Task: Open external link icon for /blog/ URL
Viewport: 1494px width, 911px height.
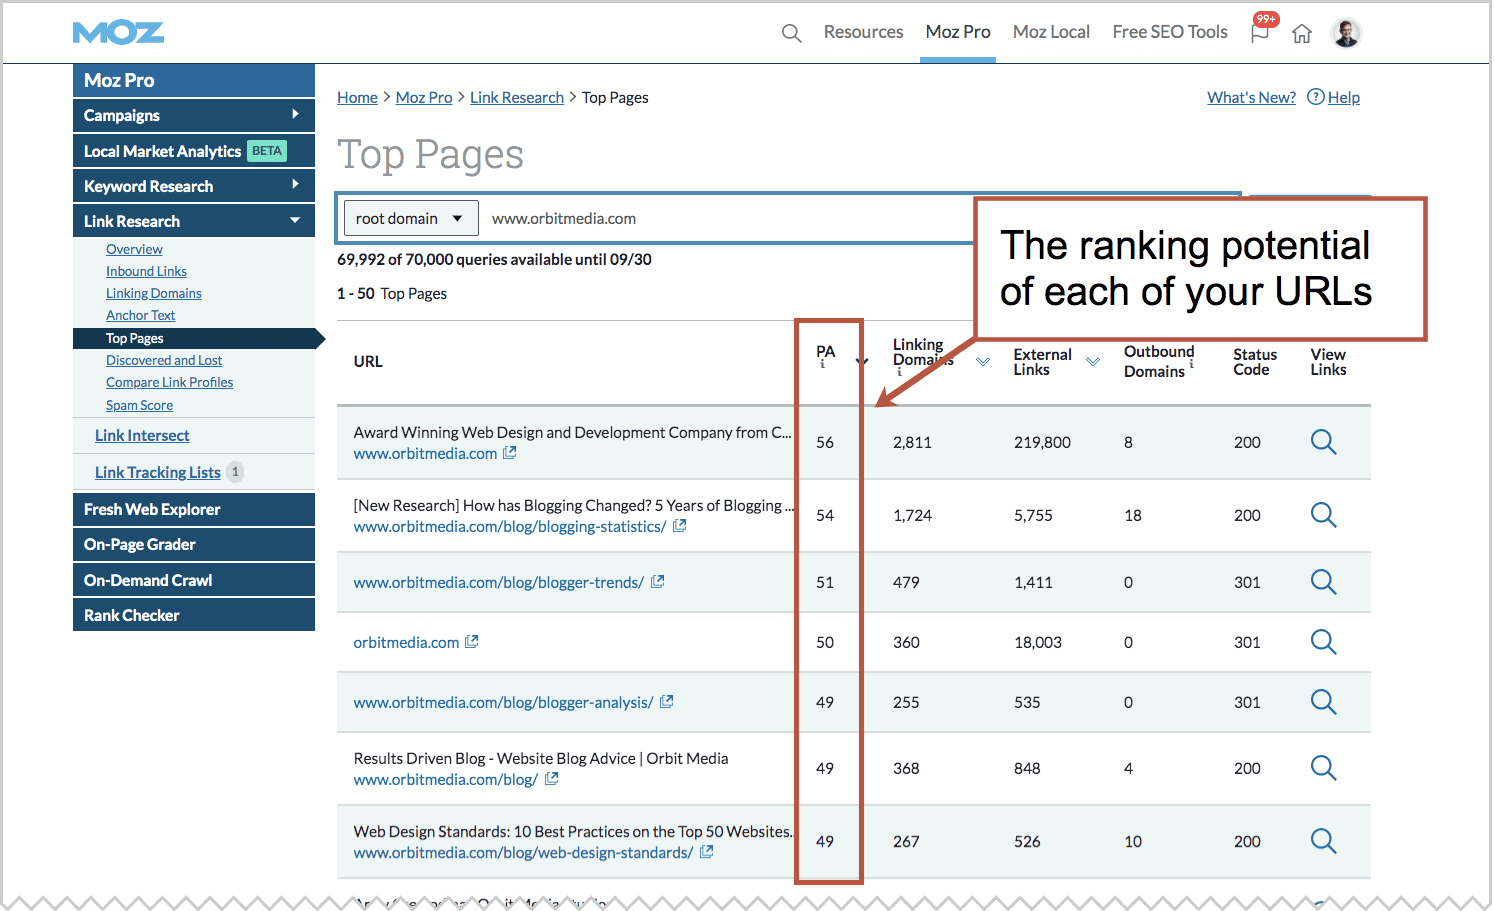Action: point(552,779)
